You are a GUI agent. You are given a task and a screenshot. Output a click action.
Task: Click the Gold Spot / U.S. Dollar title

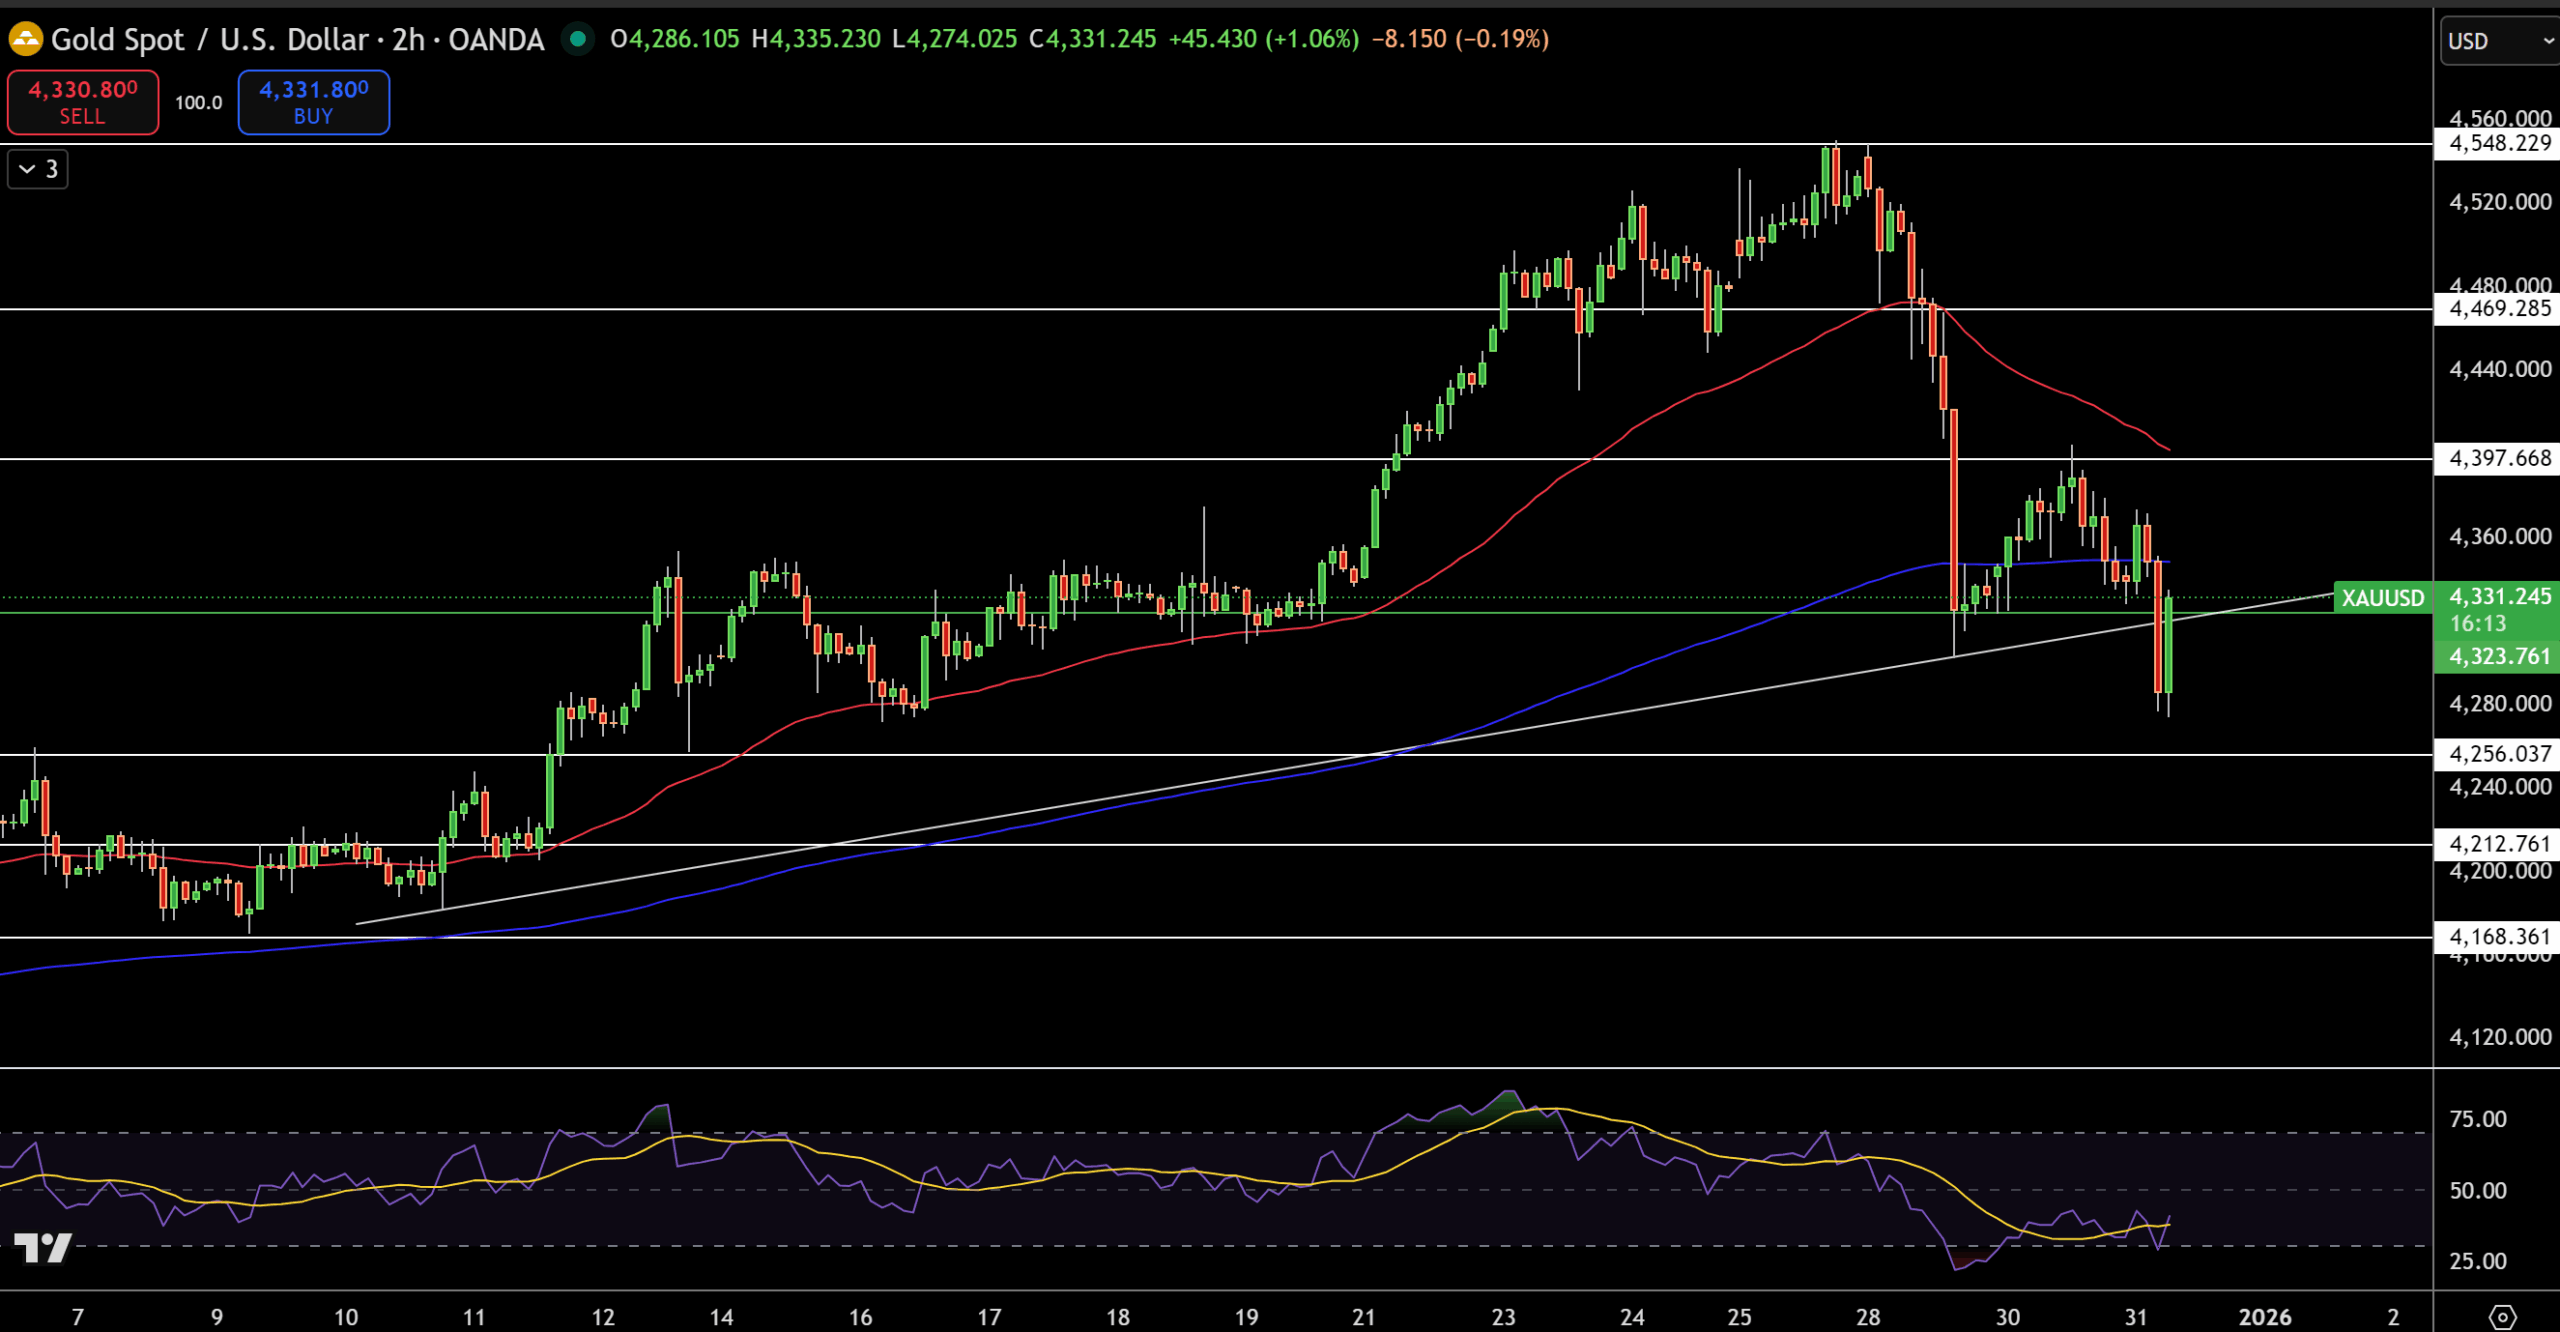point(210,39)
